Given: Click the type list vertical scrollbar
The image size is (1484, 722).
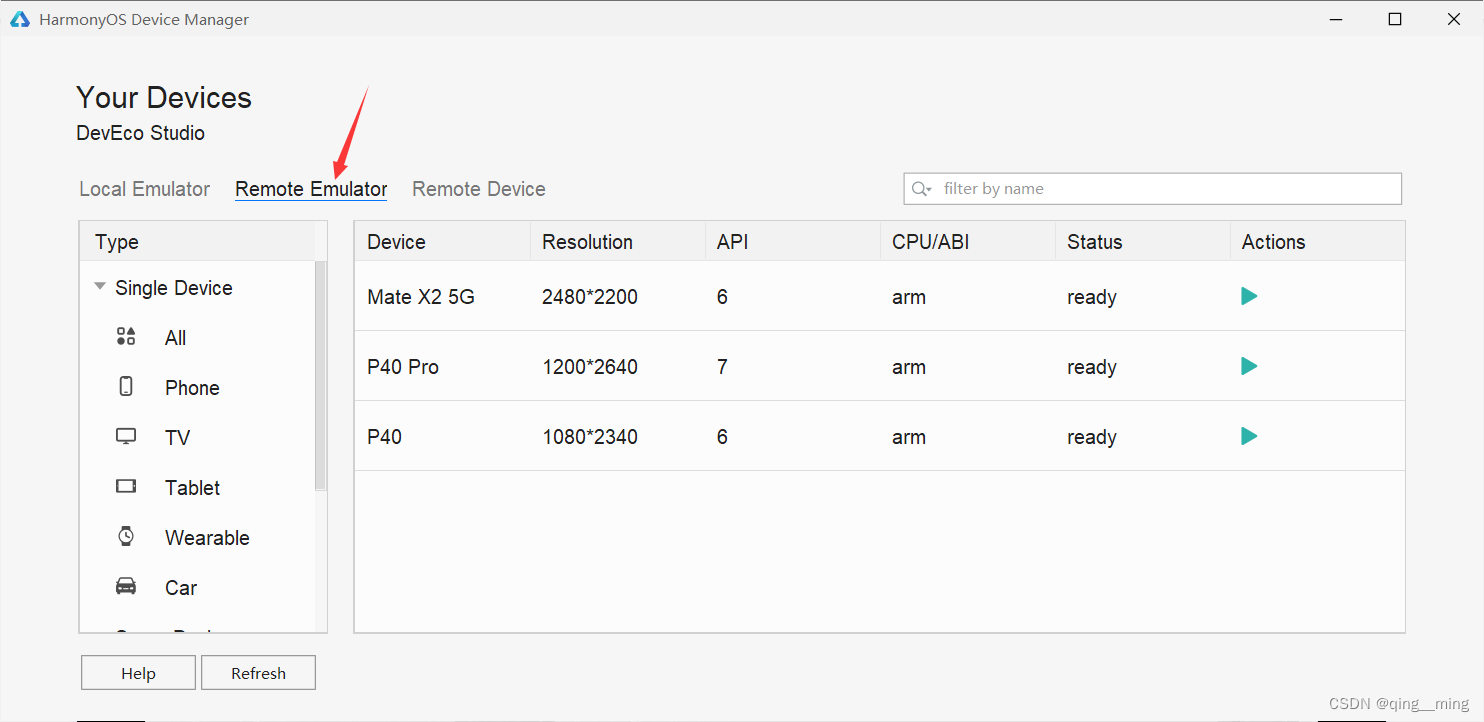Looking at the screenshot, I should pyautogui.click(x=321, y=375).
